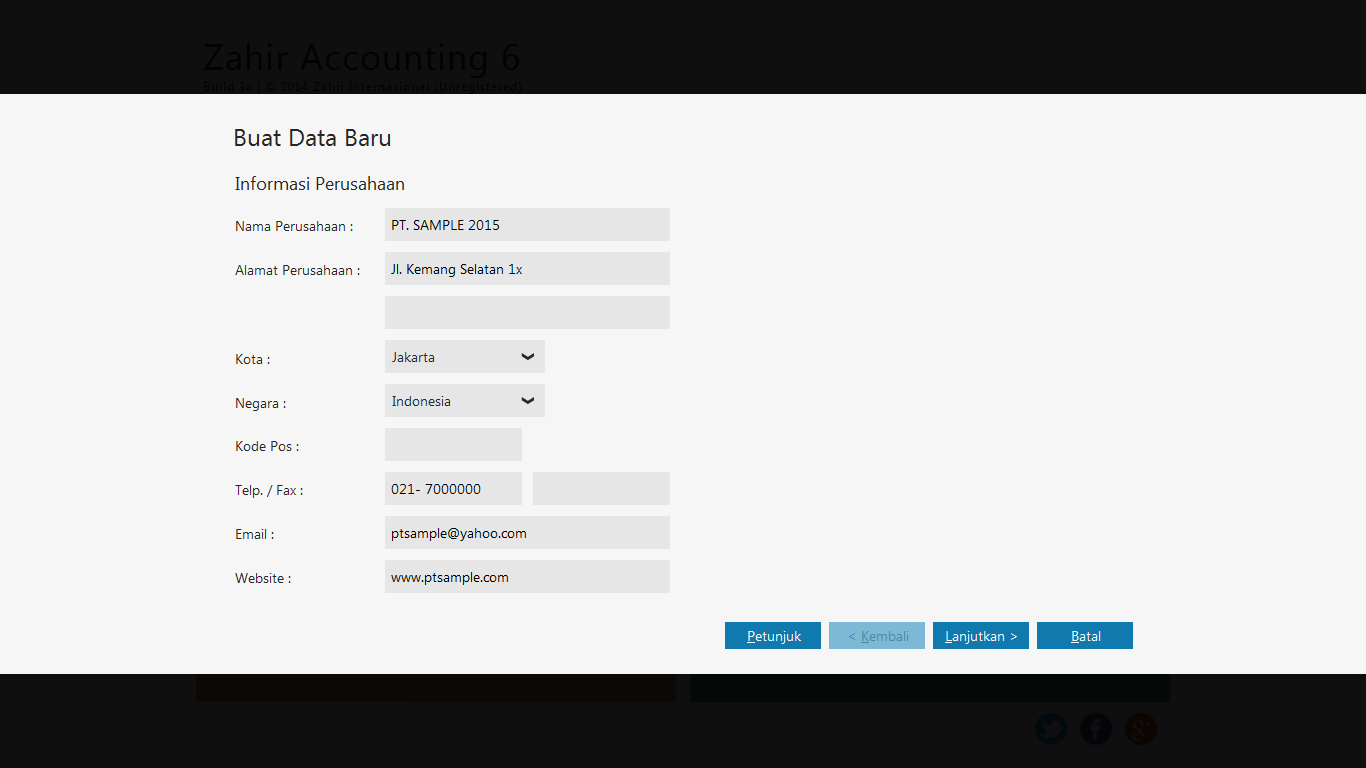This screenshot has width=1366, height=768.
Task: Click the Twitter icon in the background window
Action: coord(1051,728)
